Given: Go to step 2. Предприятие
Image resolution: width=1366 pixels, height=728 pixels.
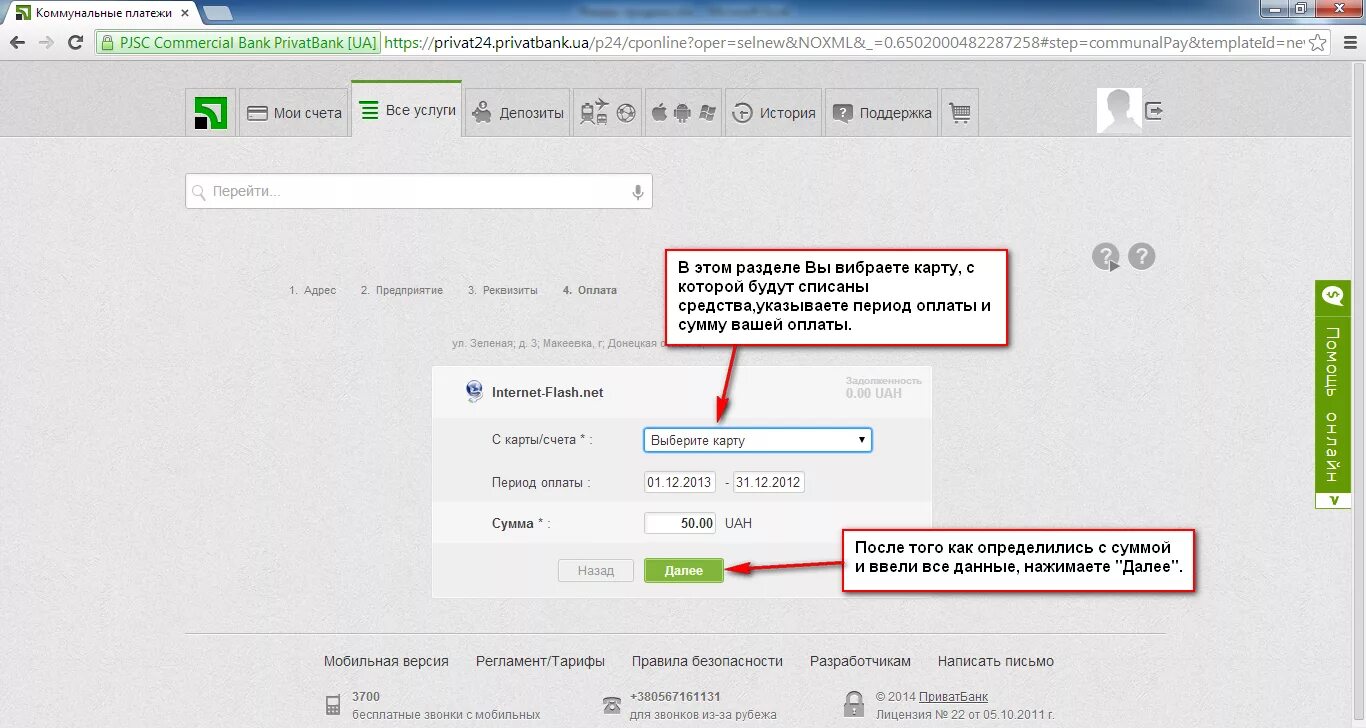Looking at the screenshot, I should pyautogui.click(x=402, y=290).
